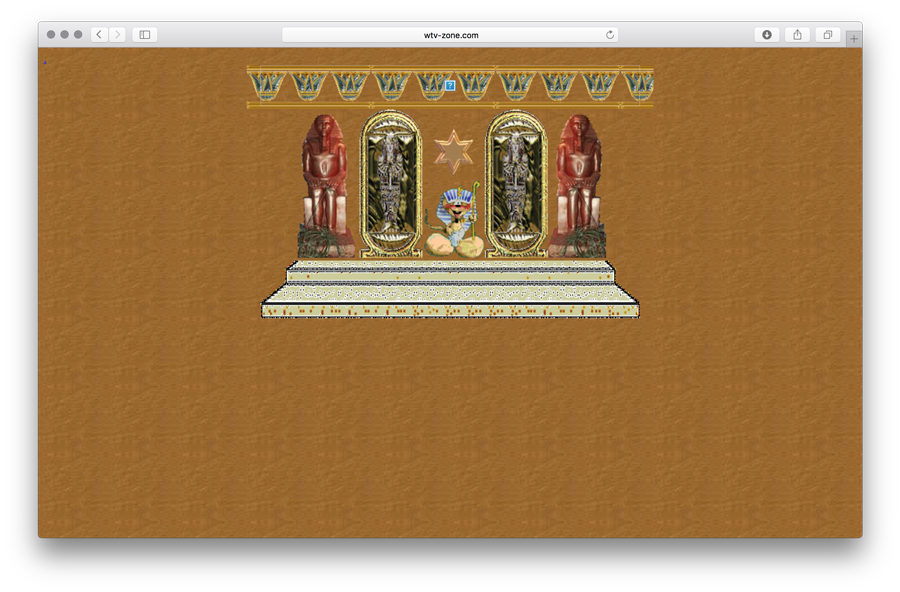Click the right golden cartouche panel

pos(516,183)
